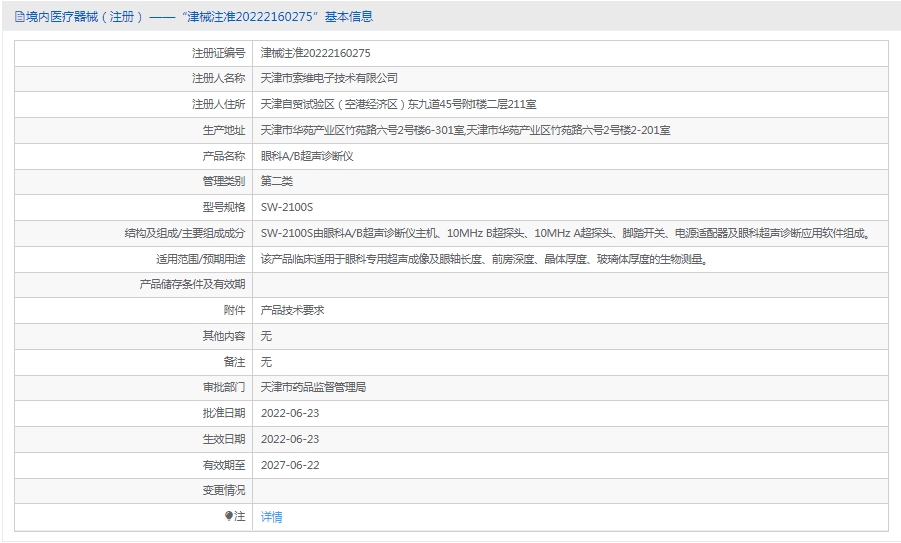Image resolution: width=901 pixels, height=543 pixels.
Task: Click the 结构及组成/主要组成成分 label
Action: 184,233
